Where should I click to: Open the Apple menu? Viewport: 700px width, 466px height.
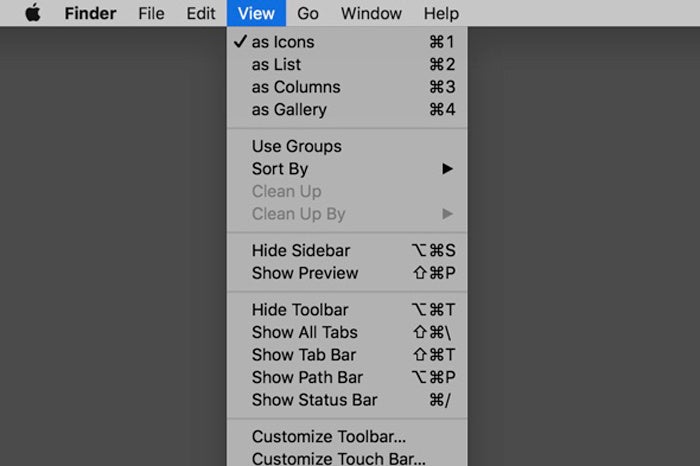click(33, 13)
